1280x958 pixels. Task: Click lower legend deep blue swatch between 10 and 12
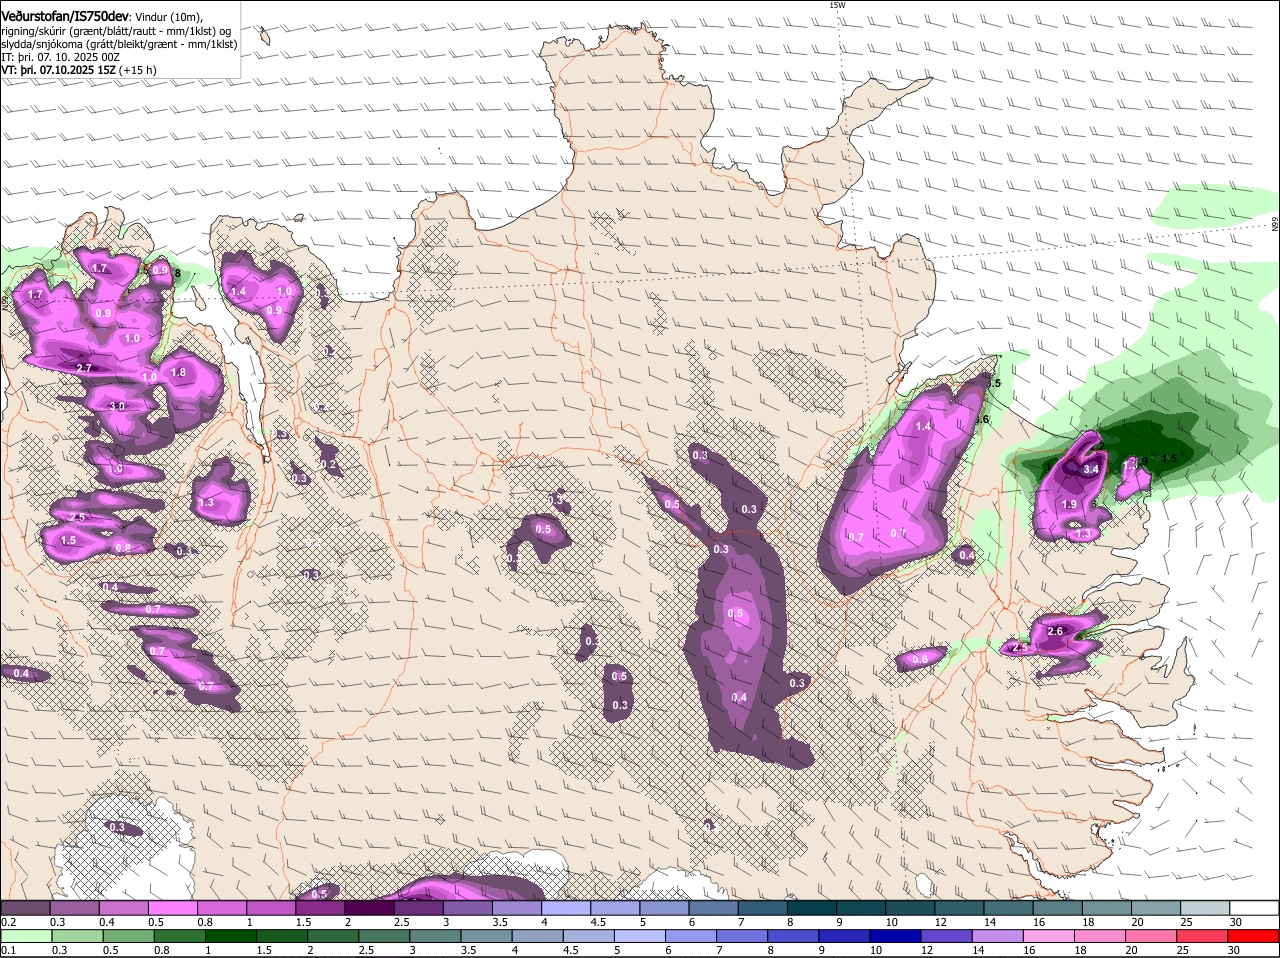pos(897,936)
